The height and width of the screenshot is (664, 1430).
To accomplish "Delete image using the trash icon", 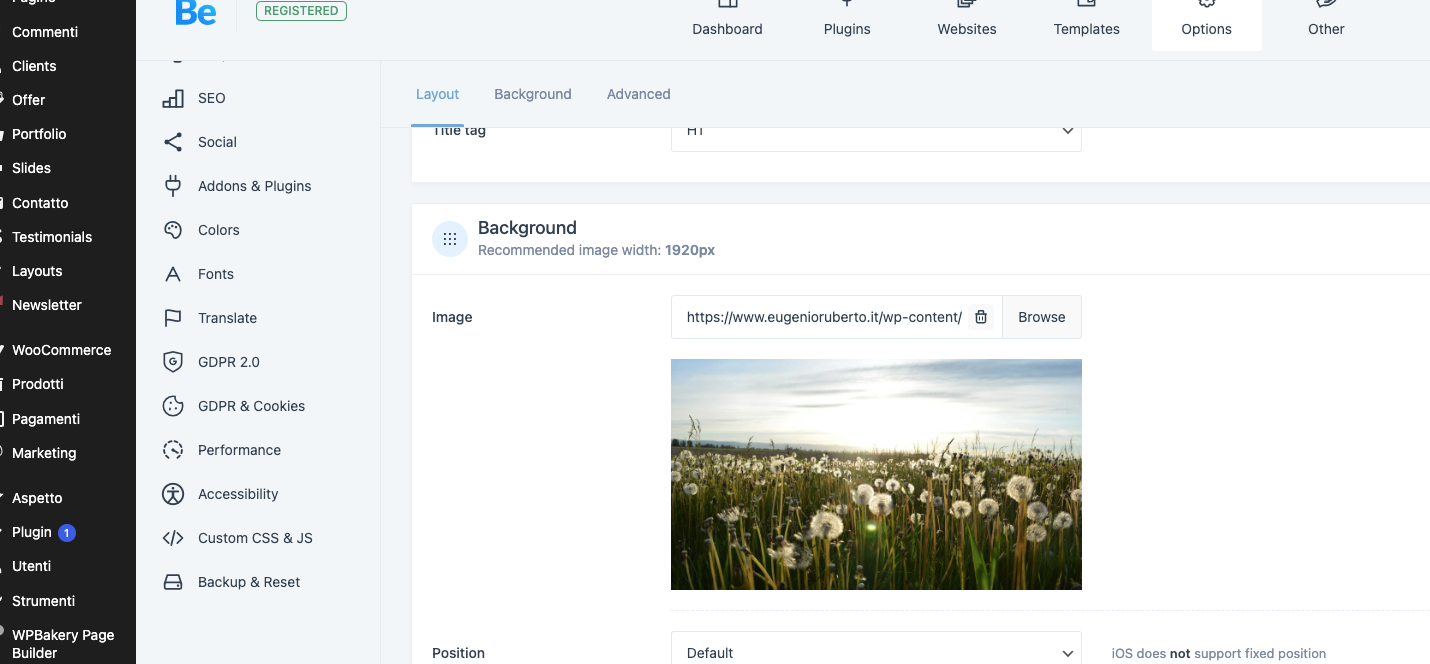I will click(981, 317).
